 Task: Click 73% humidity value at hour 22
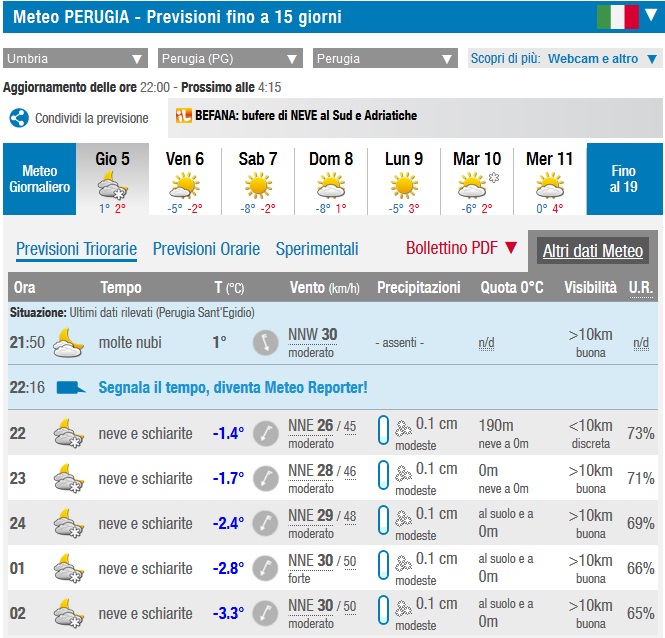pyautogui.click(x=640, y=433)
